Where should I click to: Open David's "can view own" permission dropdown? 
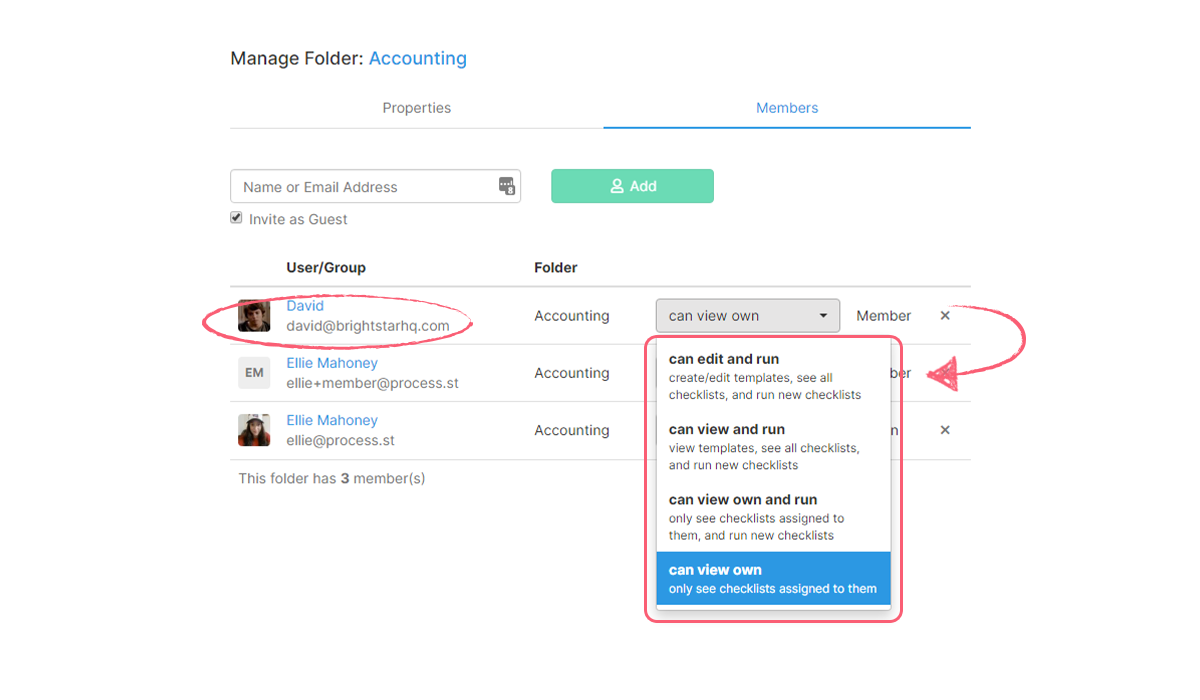point(747,316)
